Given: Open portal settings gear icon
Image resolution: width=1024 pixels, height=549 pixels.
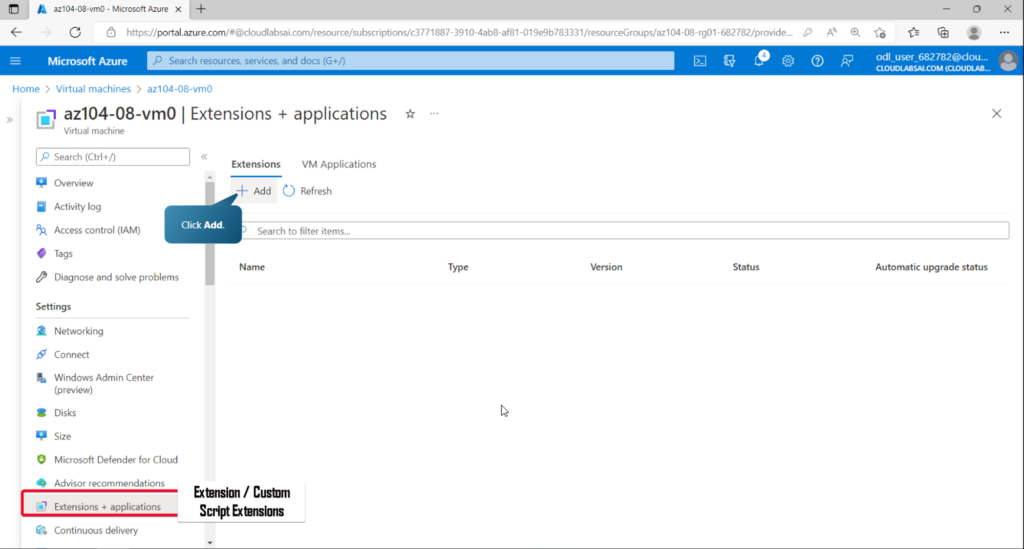Looking at the screenshot, I should tap(788, 61).
